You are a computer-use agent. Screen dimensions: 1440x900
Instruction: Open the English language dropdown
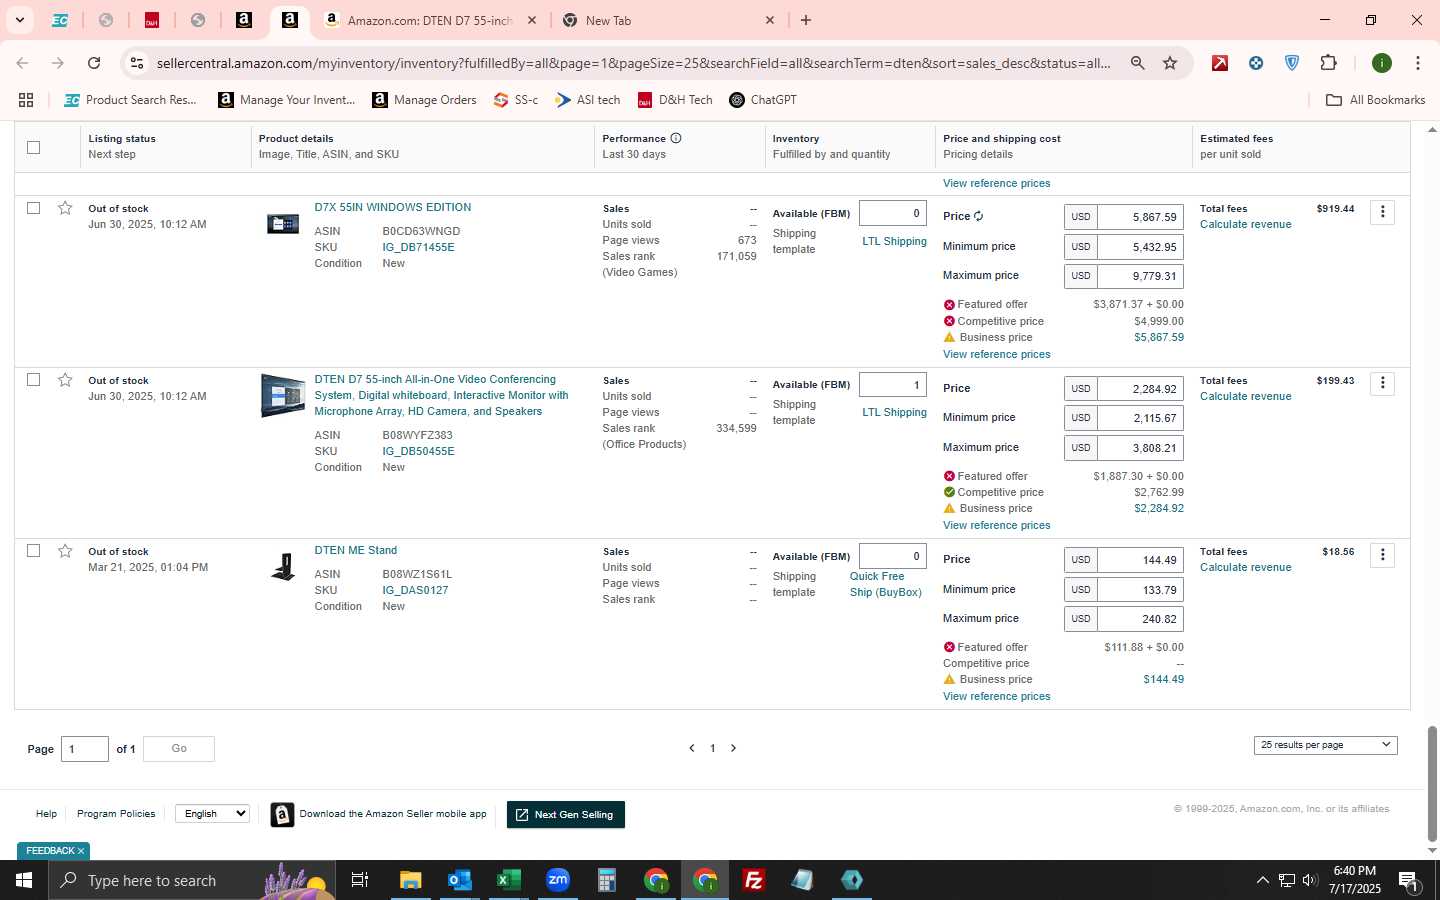tap(212, 814)
